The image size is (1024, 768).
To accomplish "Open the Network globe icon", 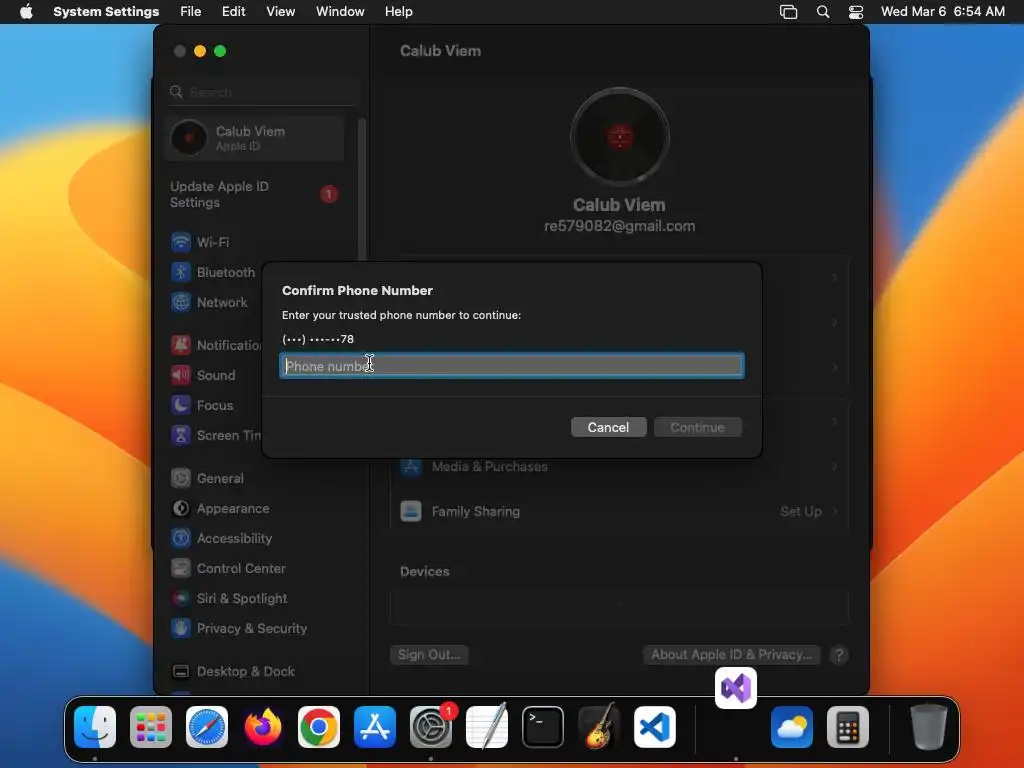I will [181, 302].
